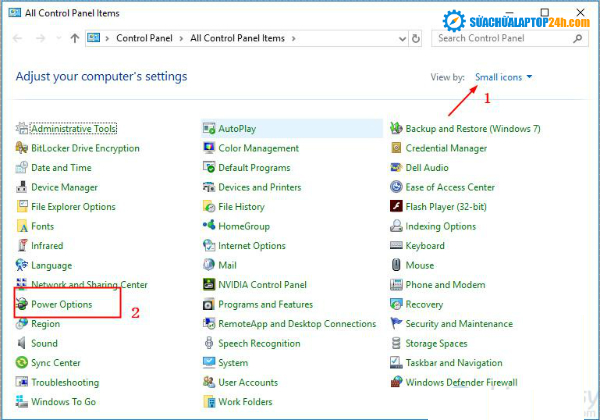
Task: Go up one level with the up arrow
Action: [x=75, y=38]
